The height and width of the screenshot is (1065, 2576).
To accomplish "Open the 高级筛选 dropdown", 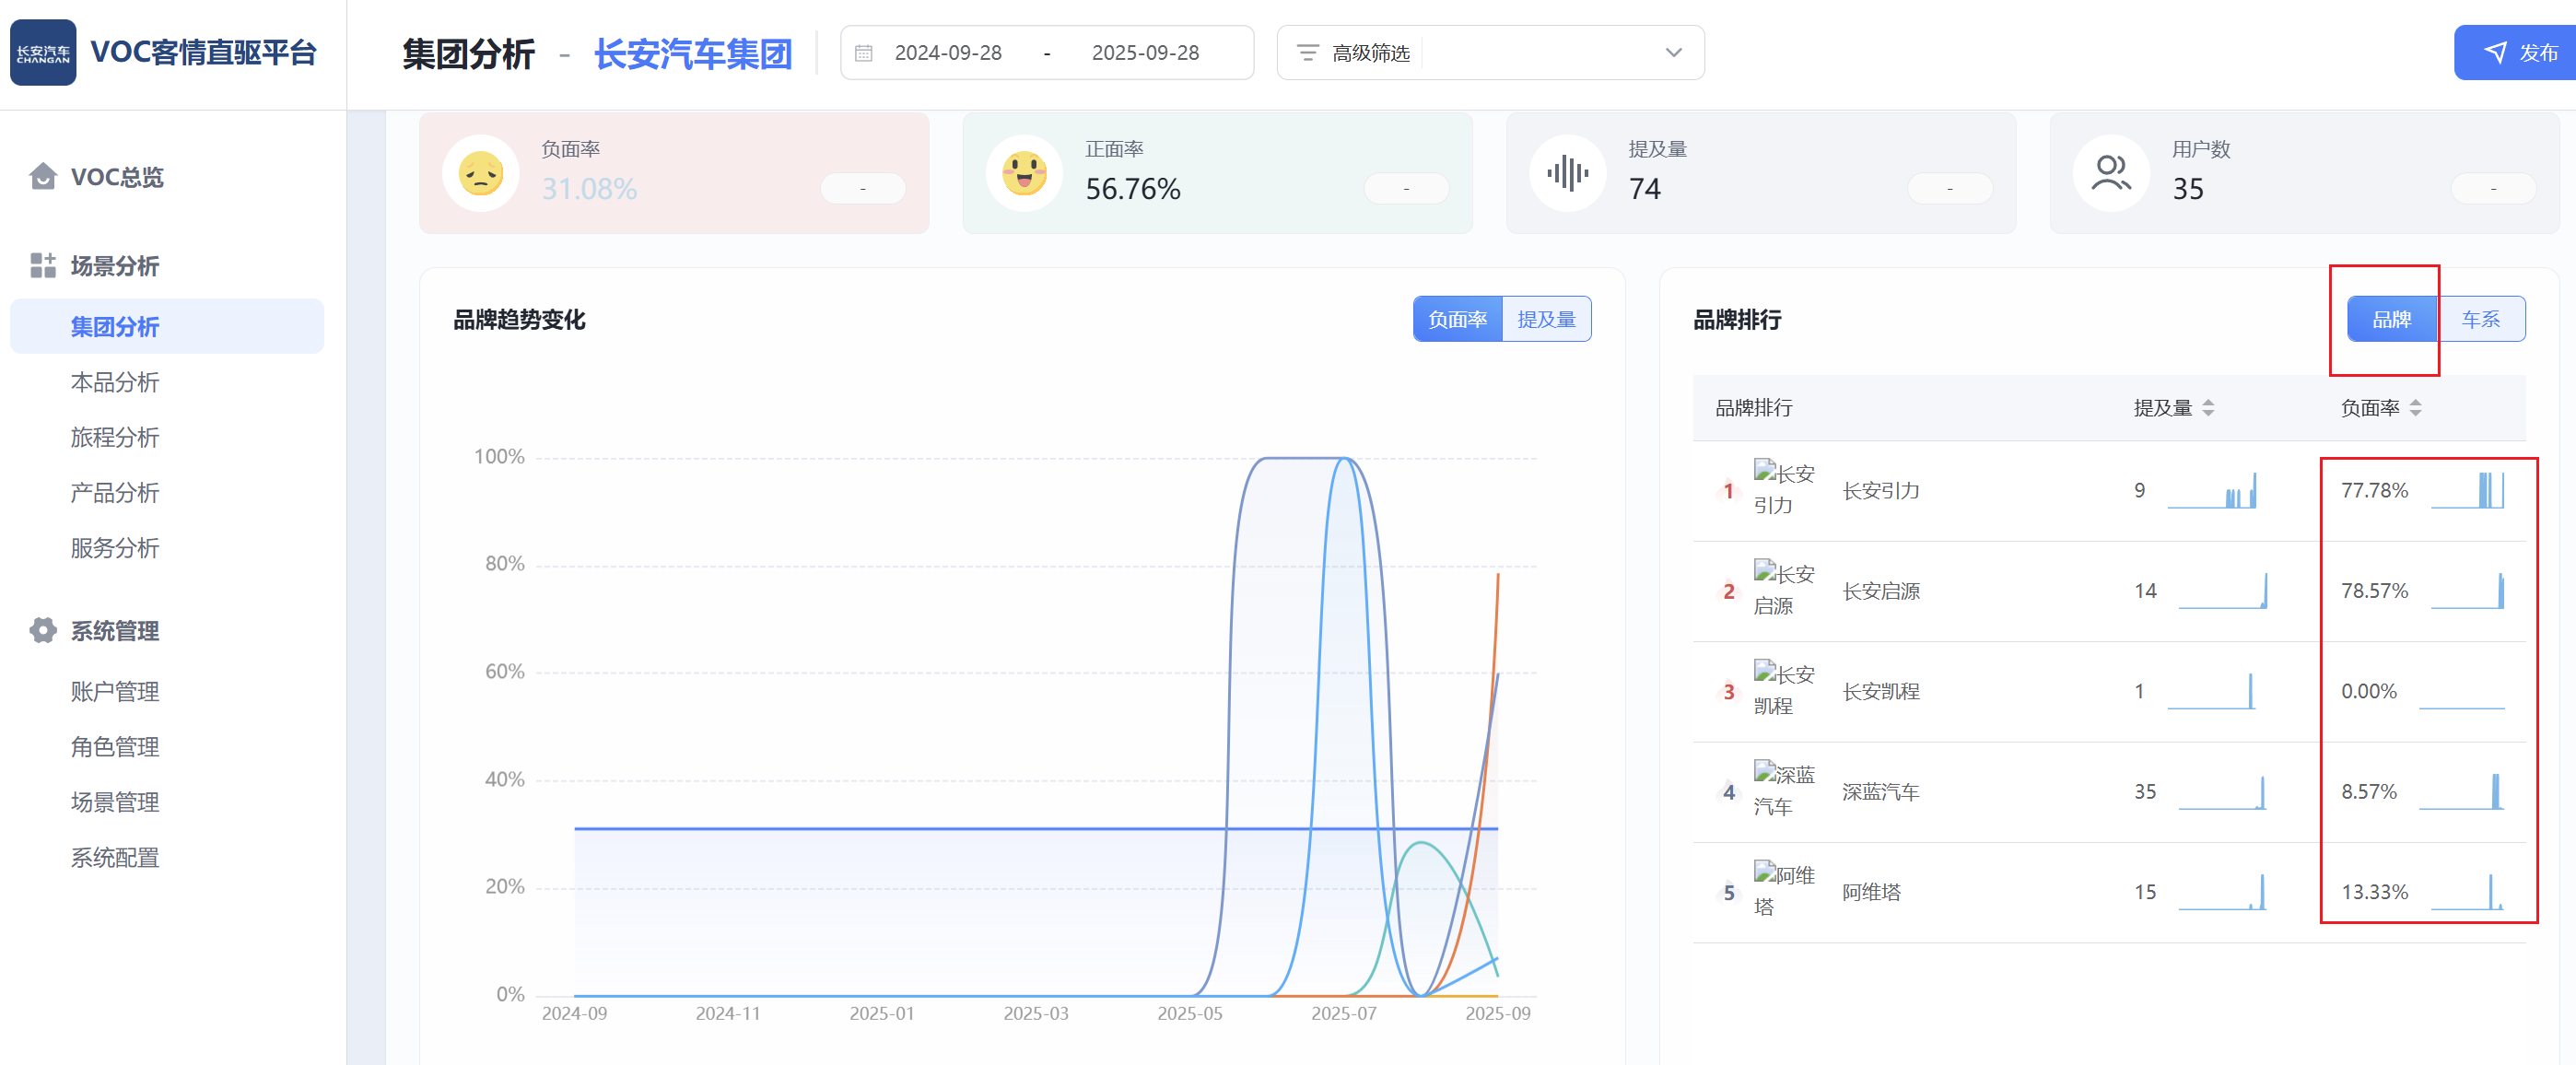I will click(1490, 53).
